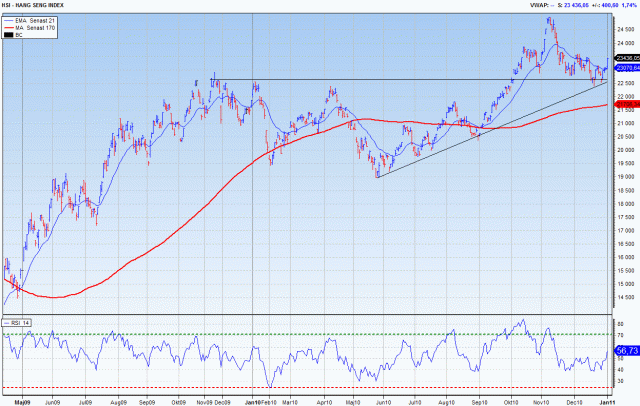Click the black BC legend swatch
640x406 pixels.
coord(11,35)
